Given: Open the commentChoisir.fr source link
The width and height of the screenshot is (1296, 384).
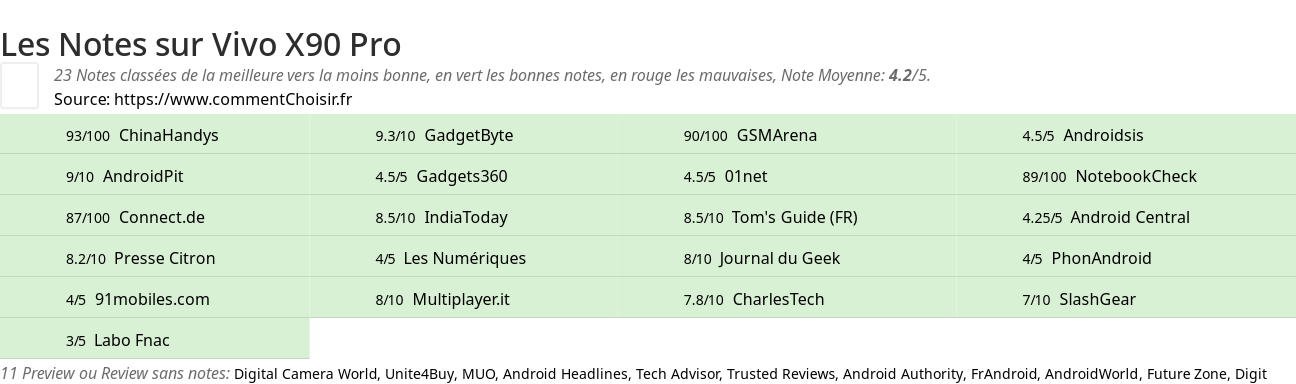Looking at the screenshot, I should (x=233, y=99).
